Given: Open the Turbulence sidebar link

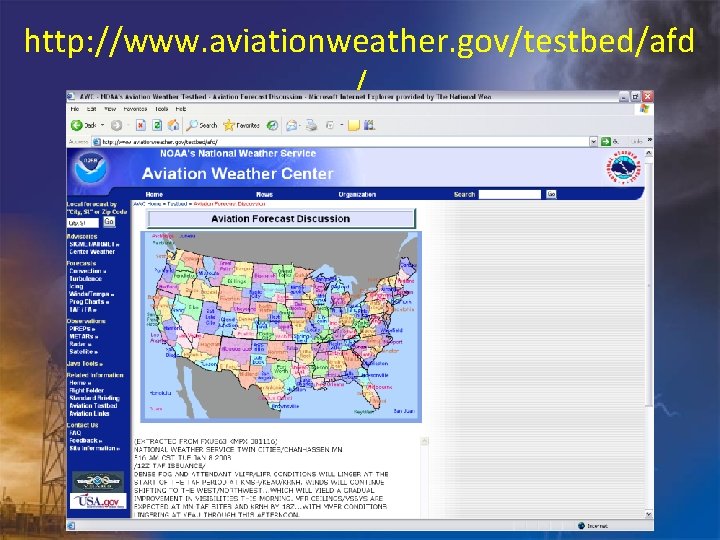Looking at the screenshot, I should (85, 279).
